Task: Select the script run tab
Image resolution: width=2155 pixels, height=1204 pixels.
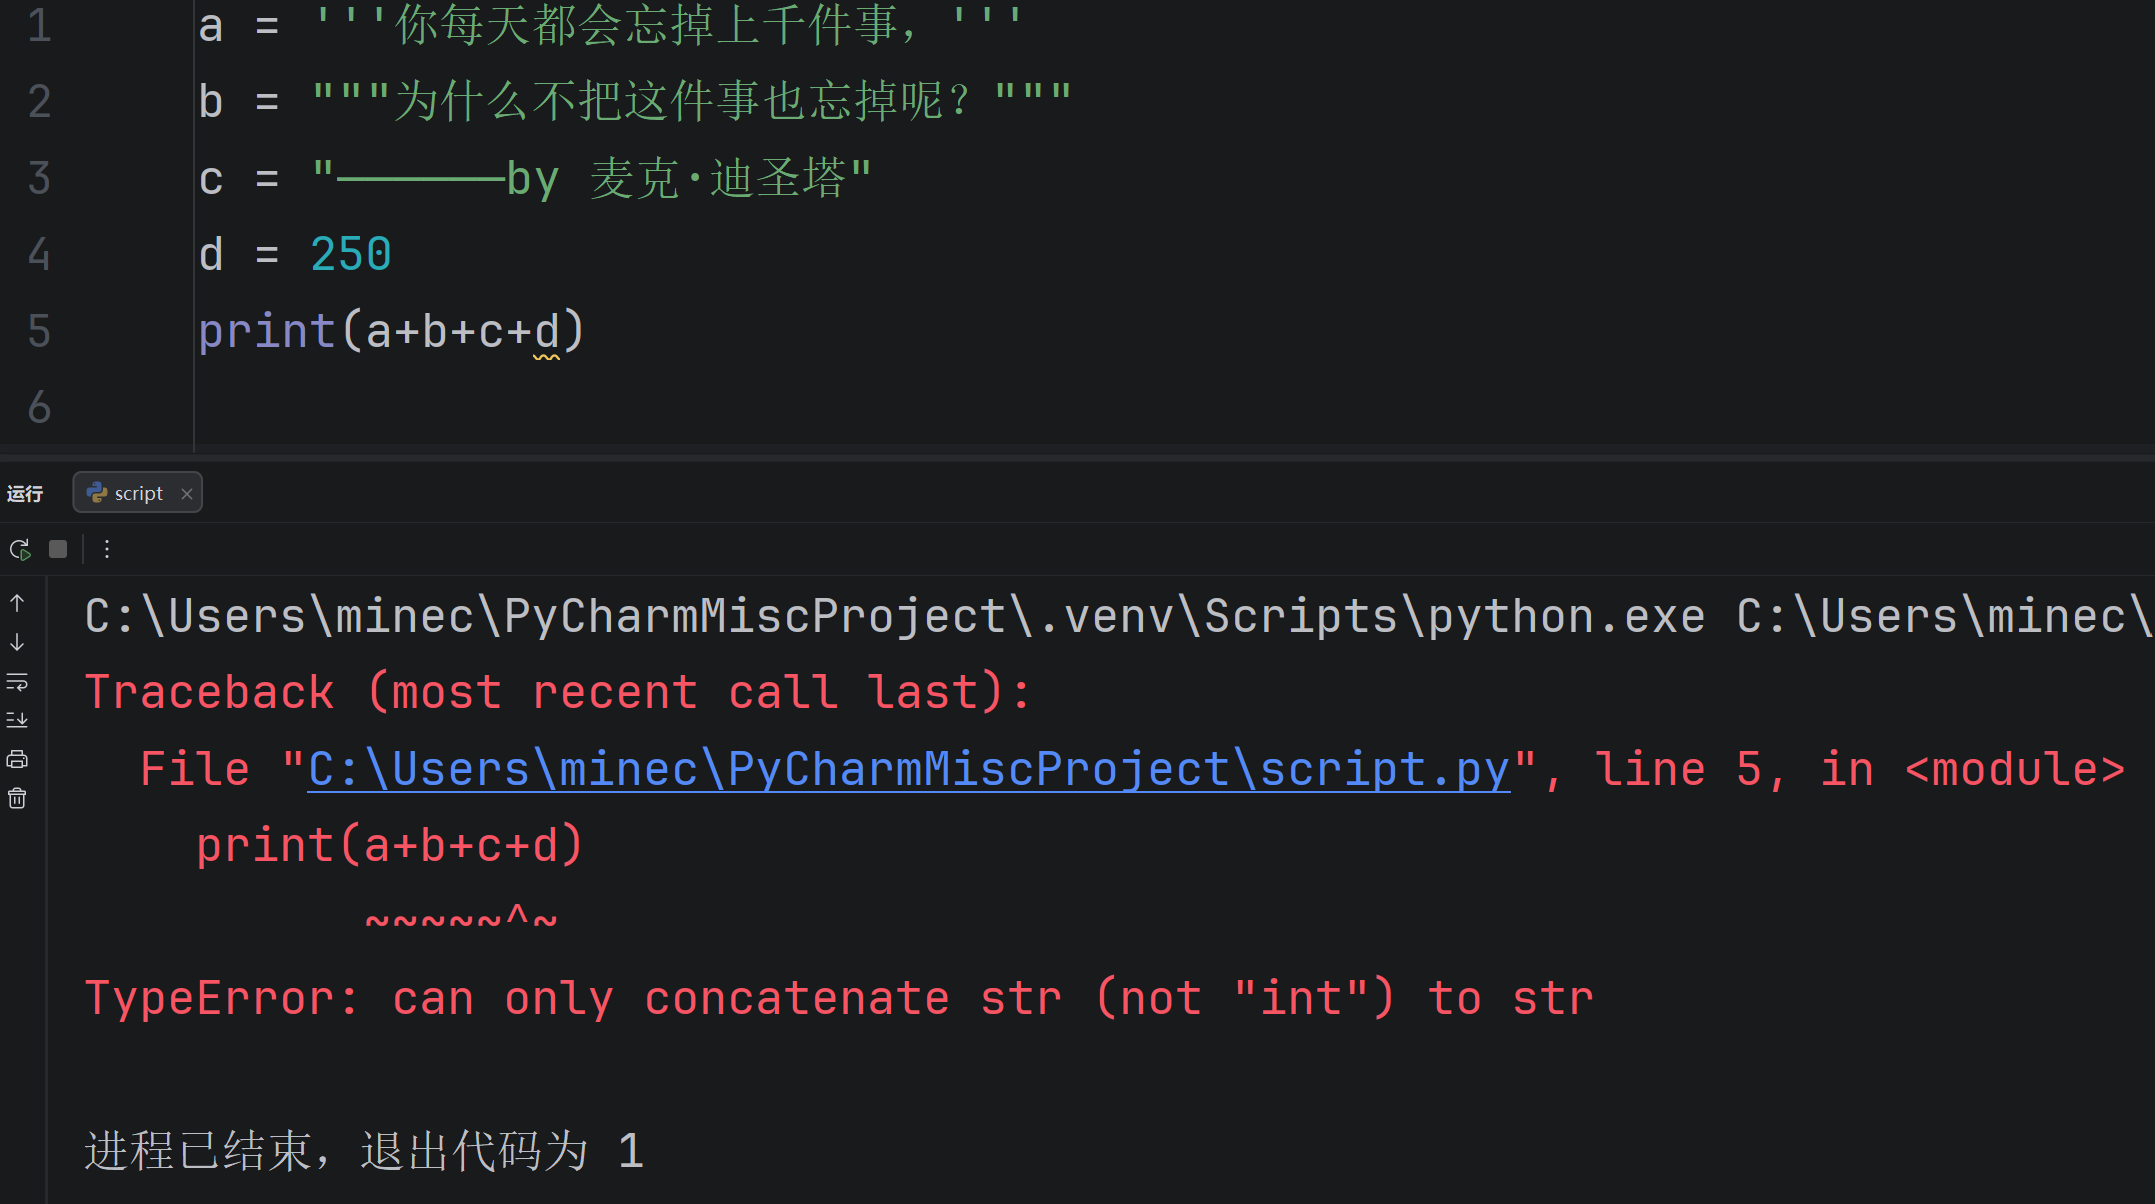Action: (x=137, y=492)
